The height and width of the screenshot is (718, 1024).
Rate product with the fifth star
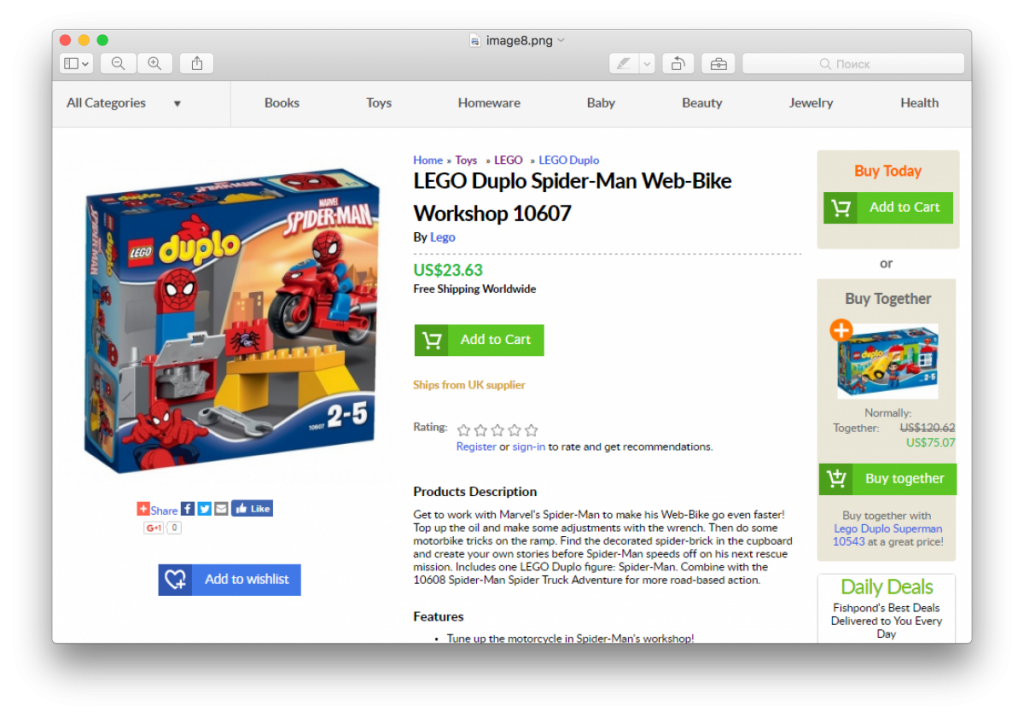point(532,430)
